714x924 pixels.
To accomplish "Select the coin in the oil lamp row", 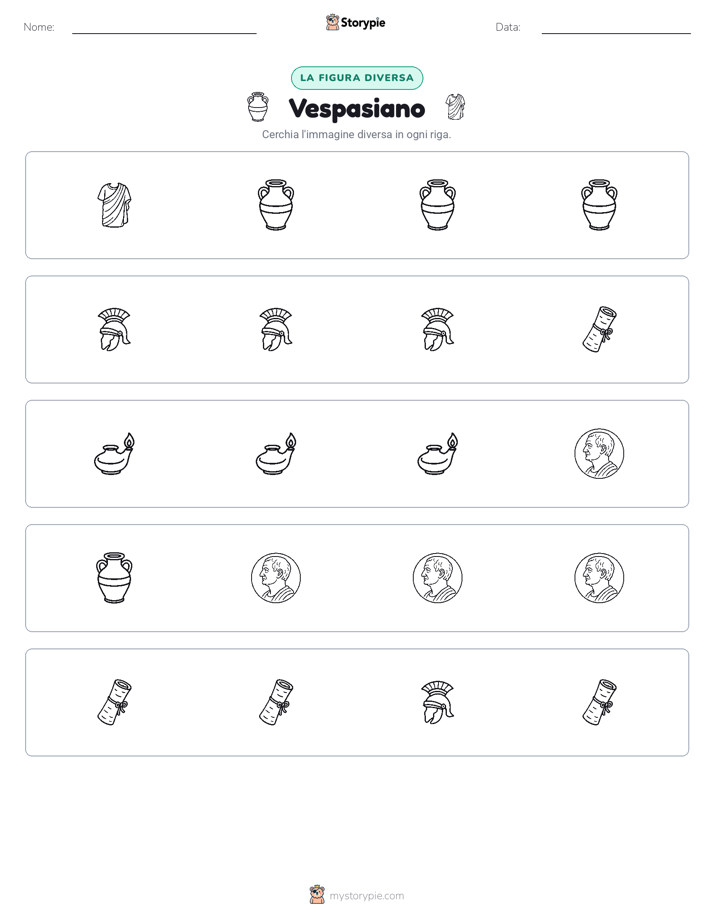I will point(599,454).
